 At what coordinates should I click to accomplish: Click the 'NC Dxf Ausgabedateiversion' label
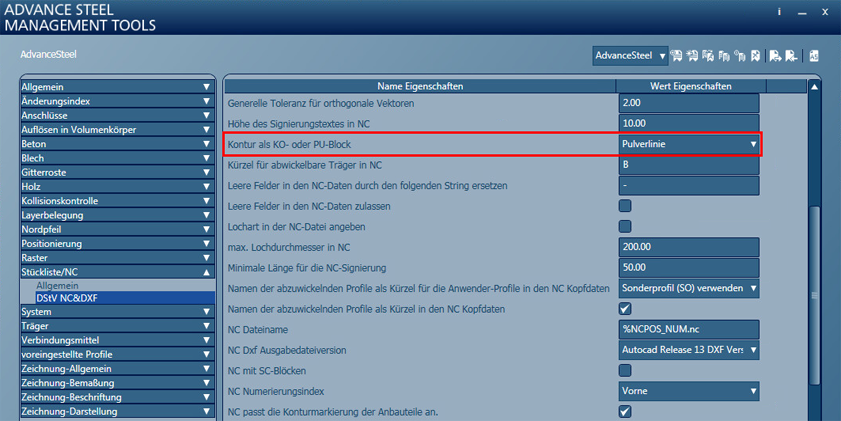286,350
